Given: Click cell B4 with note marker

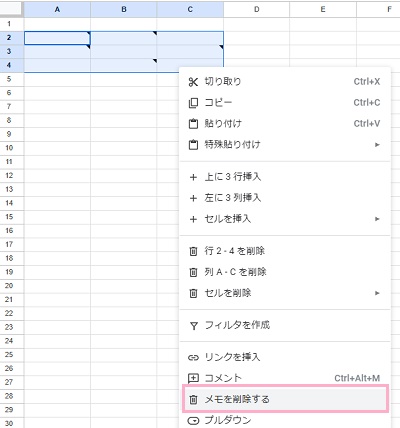Looking at the screenshot, I should pyautogui.click(x=124, y=65).
